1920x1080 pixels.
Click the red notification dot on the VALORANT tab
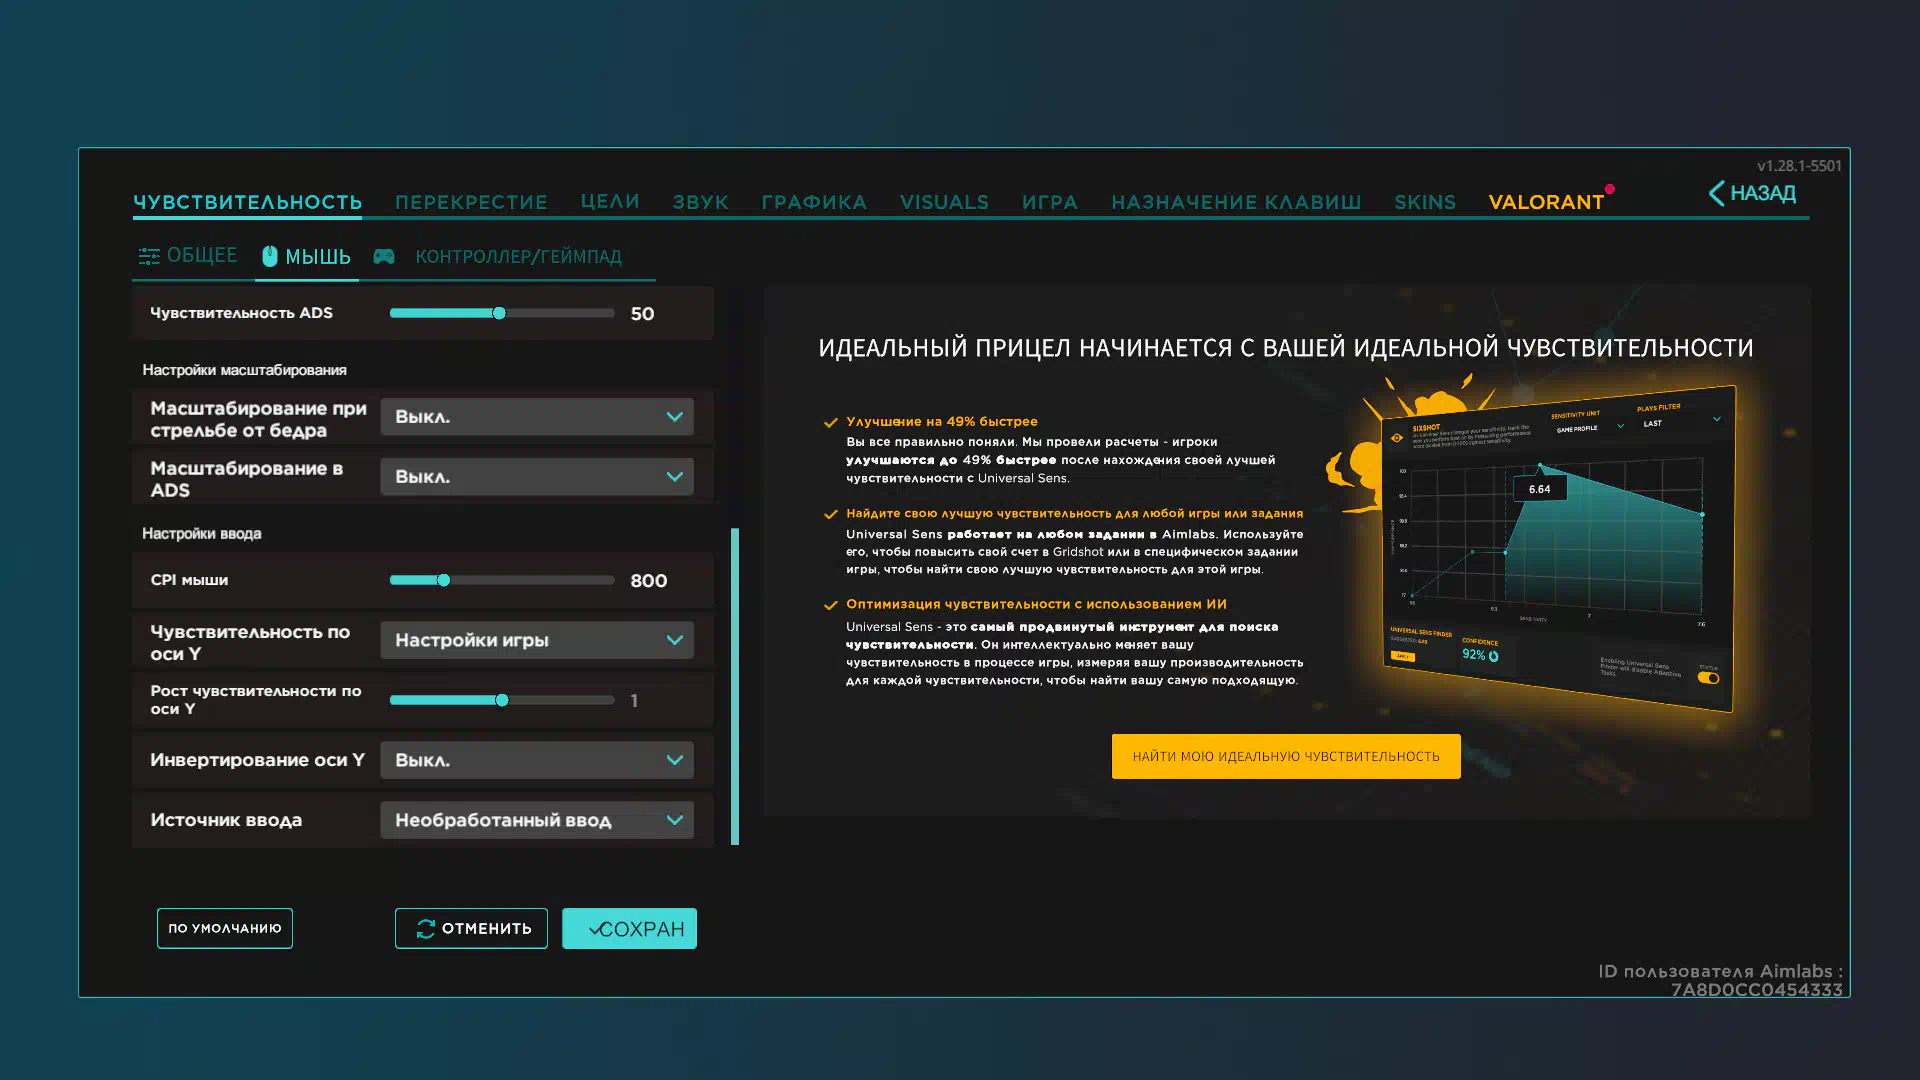pyautogui.click(x=1610, y=189)
